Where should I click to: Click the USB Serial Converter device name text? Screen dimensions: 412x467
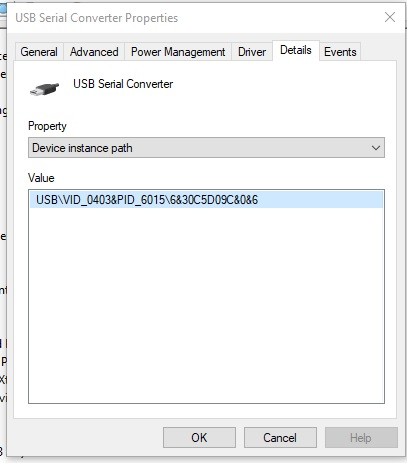click(123, 84)
